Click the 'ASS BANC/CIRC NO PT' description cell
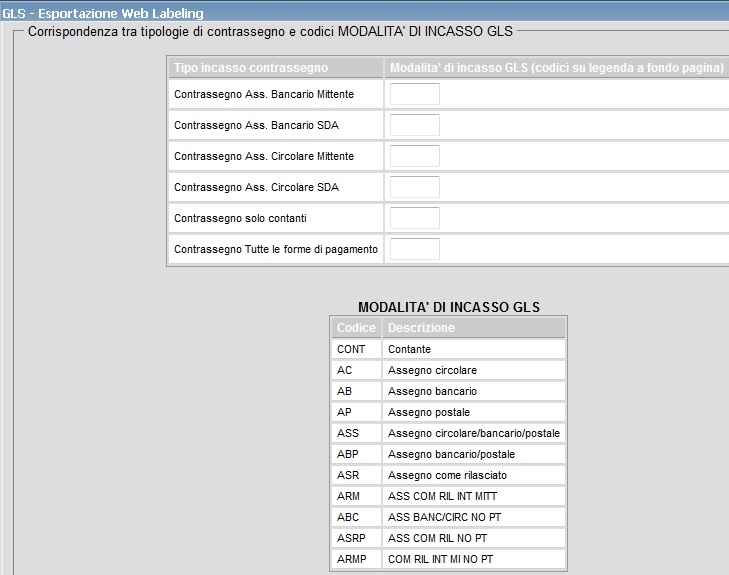The height and width of the screenshot is (575, 729). pos(474,517)
